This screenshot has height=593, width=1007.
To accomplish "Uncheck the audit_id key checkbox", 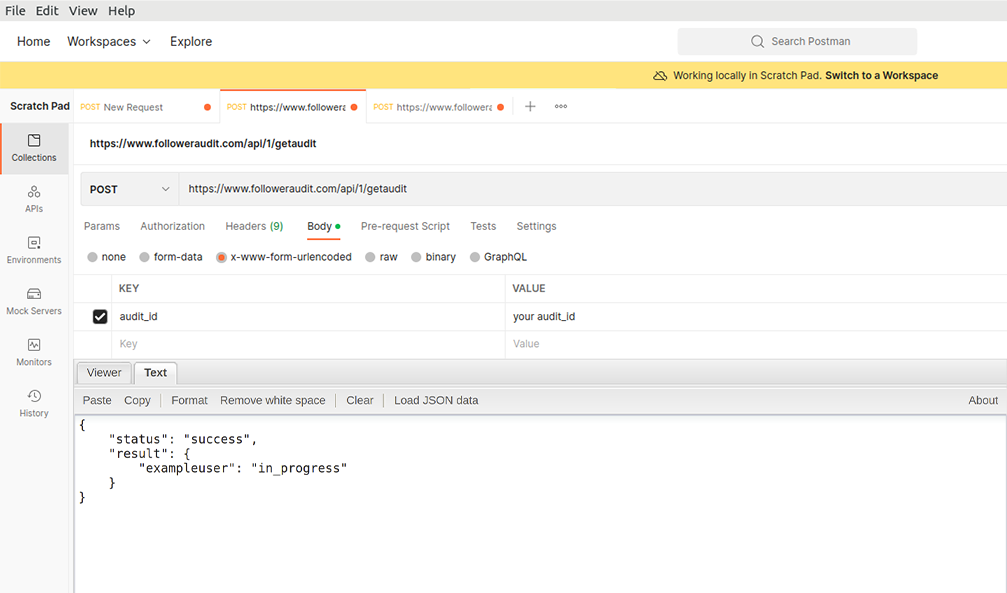I will [x=100, y=317].
